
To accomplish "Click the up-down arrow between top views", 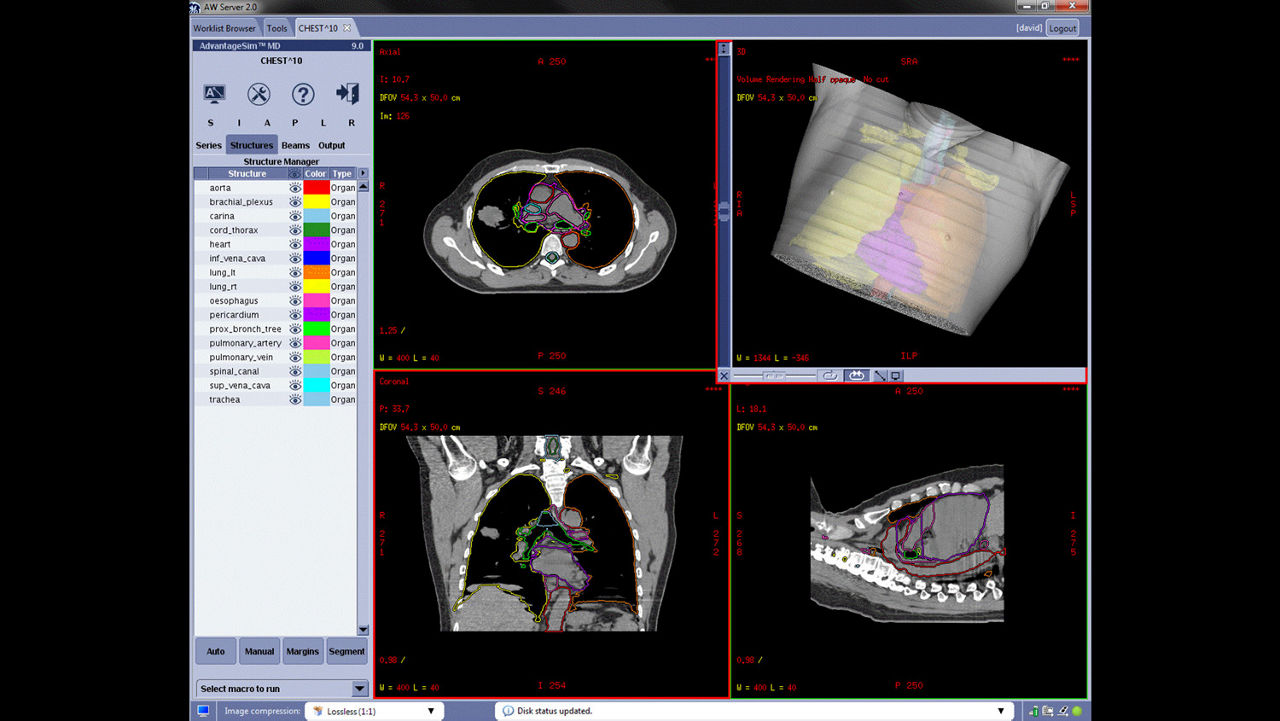I will pos(724,48).
